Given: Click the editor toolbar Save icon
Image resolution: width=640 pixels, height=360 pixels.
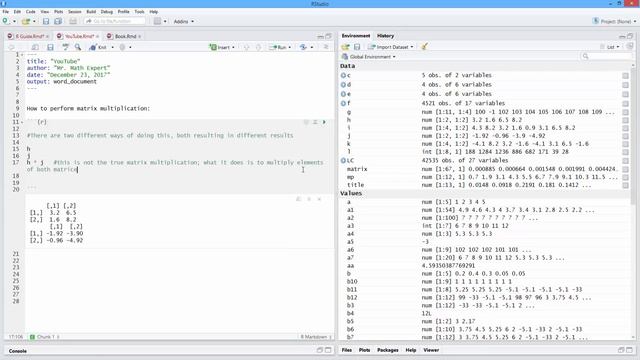Looking at the screenshot, I should (x=50, y=47).
